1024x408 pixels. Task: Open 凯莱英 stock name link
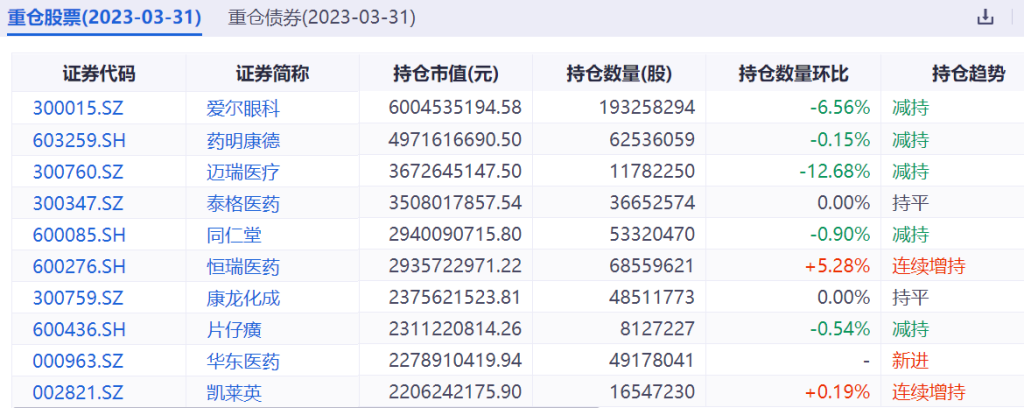(x=233, y=393)
